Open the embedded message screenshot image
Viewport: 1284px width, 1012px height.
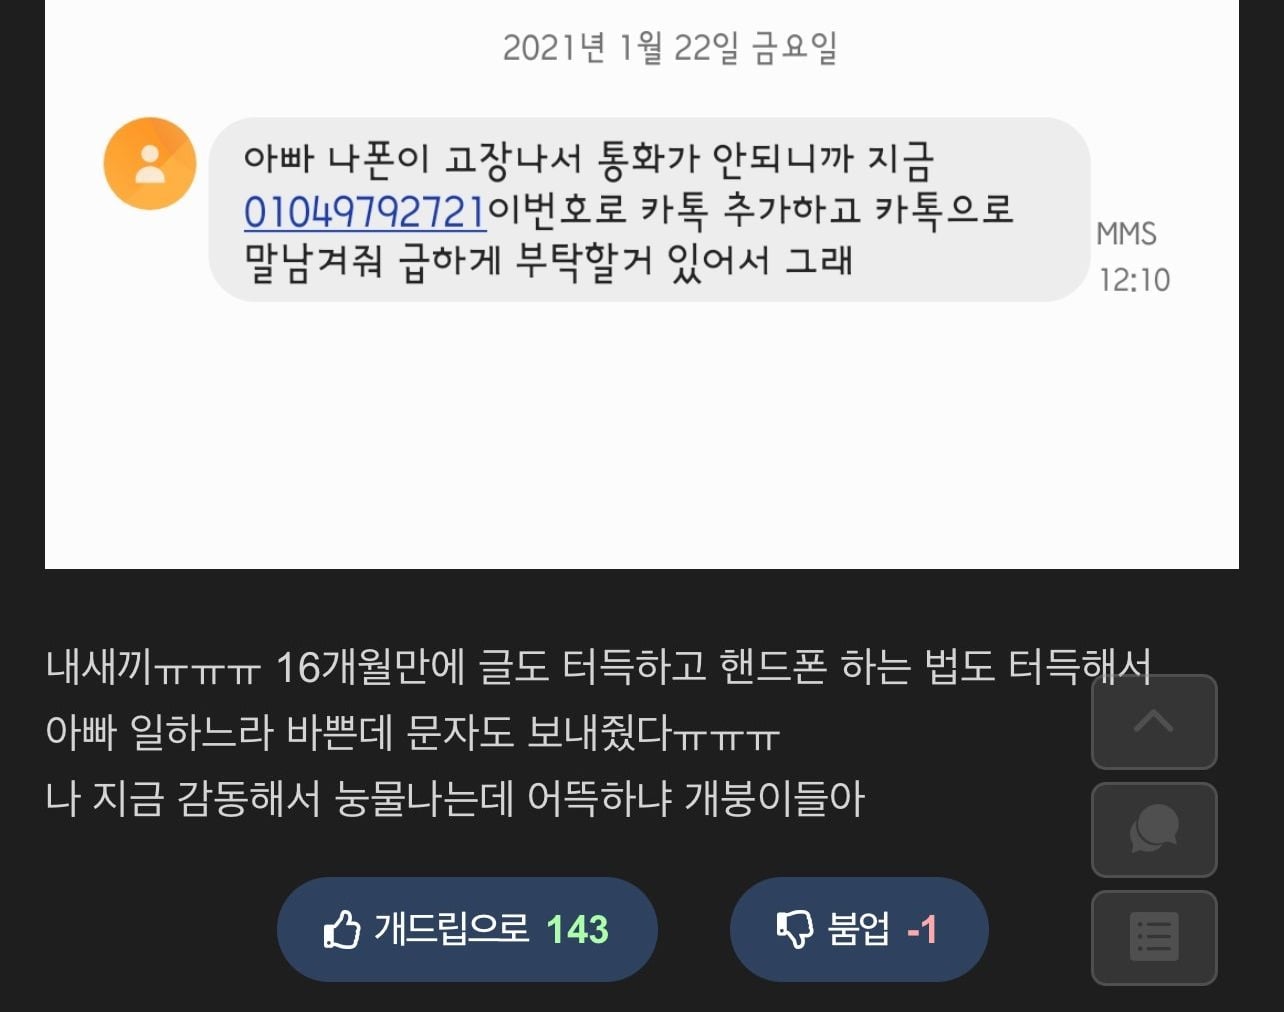point(642,284)
